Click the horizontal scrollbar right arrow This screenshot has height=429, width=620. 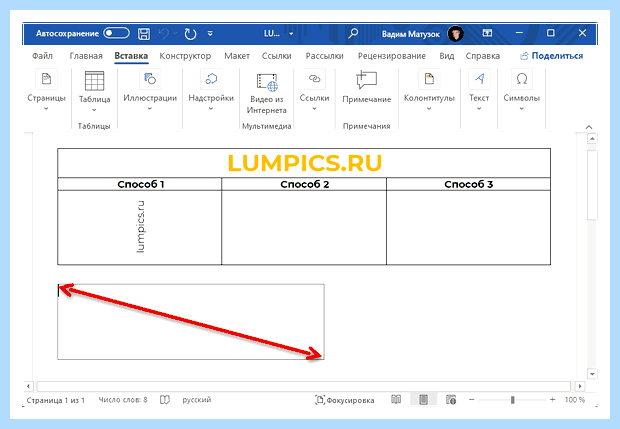[x=580, y=386]
